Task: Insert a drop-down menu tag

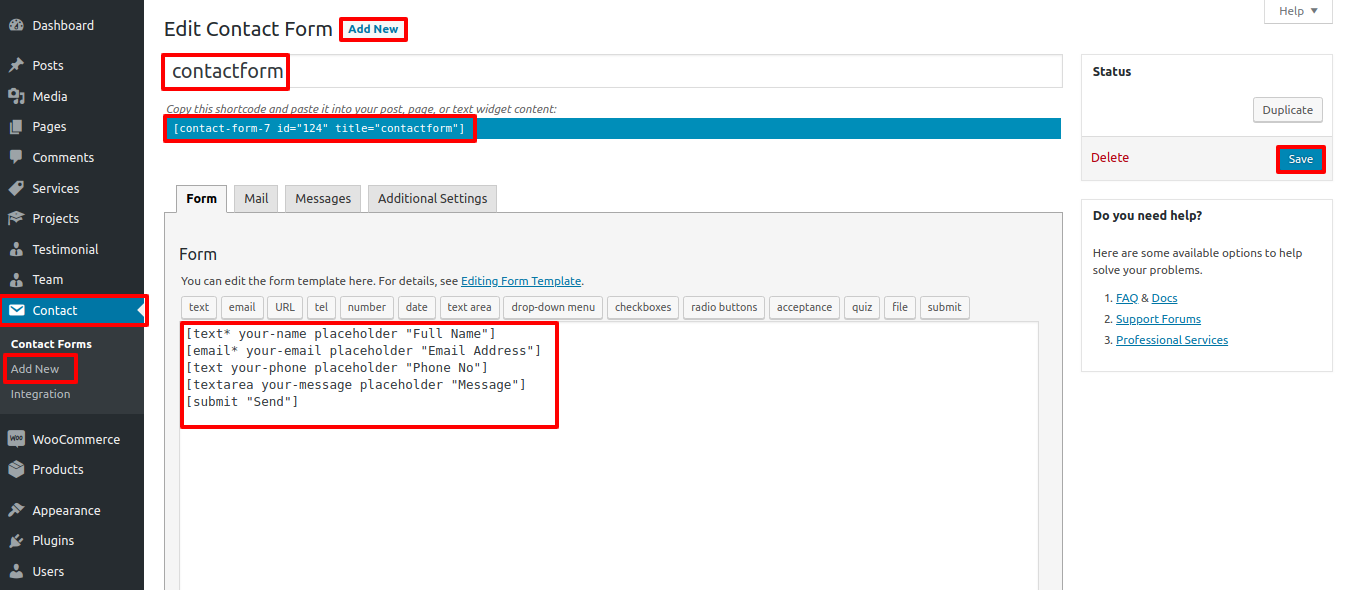Action: coord(553,307)
